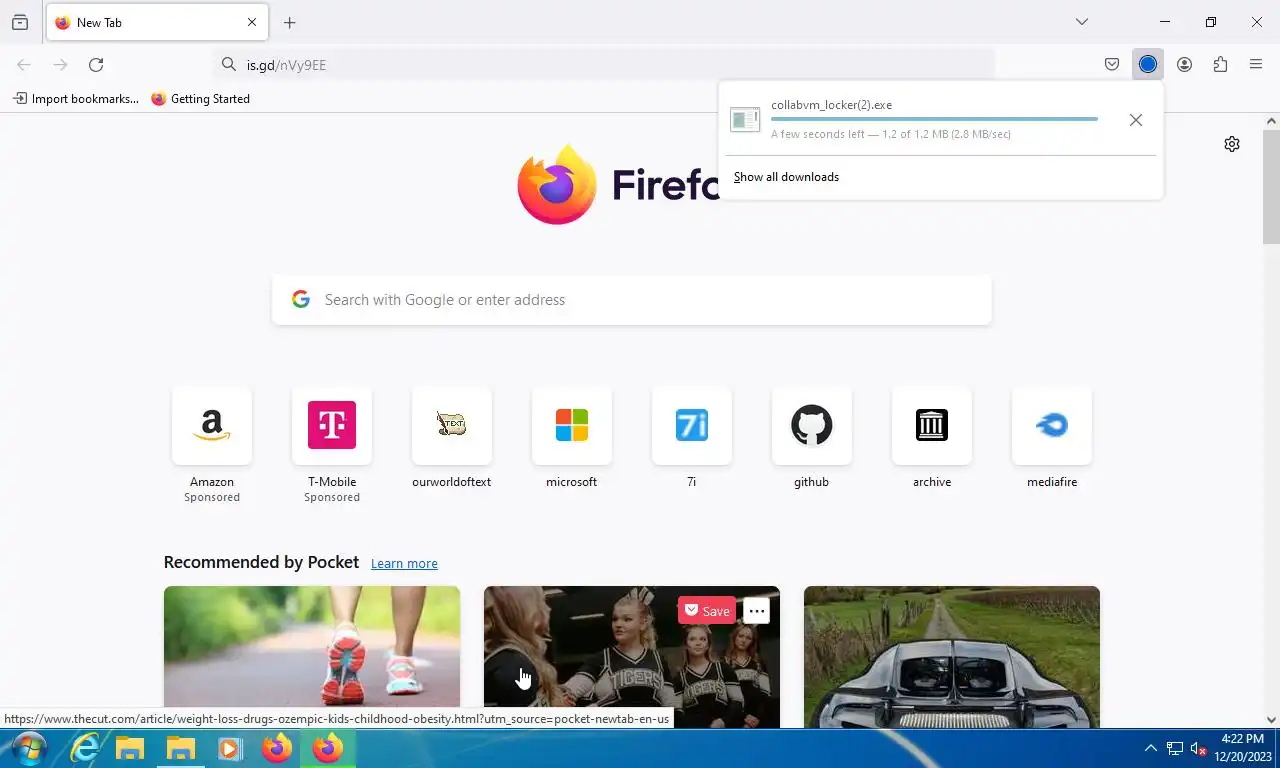The width and height of the screenshot is (1280, 768).
Task: Open the Import bookmarks bookmark
Action: coord(76,99)
